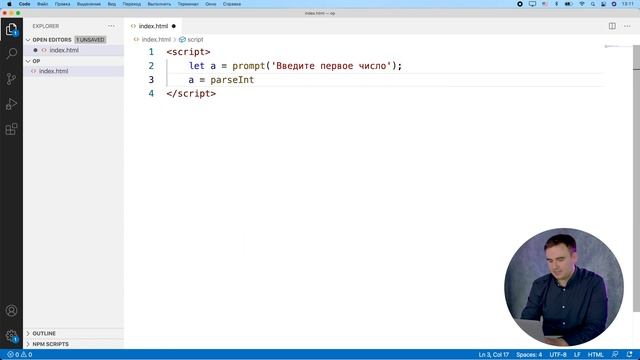This screenshot has height=360, width=640.
Task: Open the Manage gear icon
Action: point(11,336)
